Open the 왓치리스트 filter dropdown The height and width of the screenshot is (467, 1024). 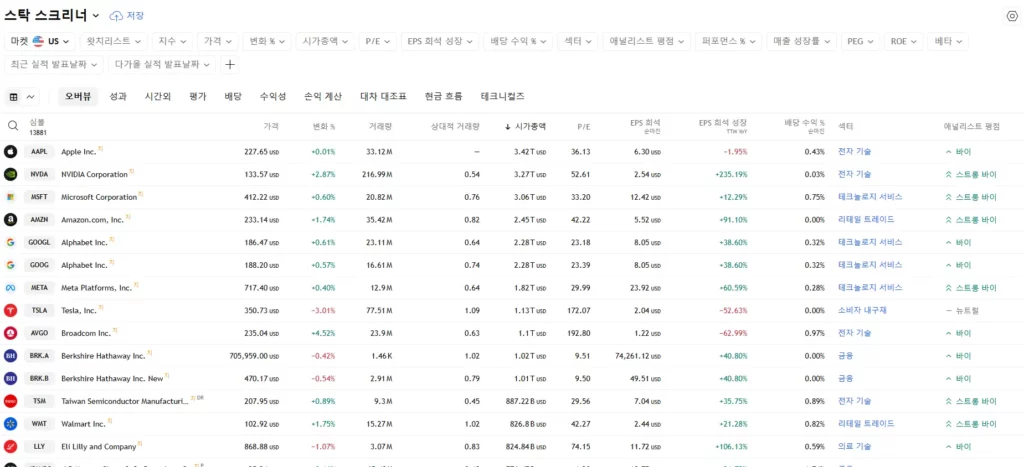(x=114, y=41)
